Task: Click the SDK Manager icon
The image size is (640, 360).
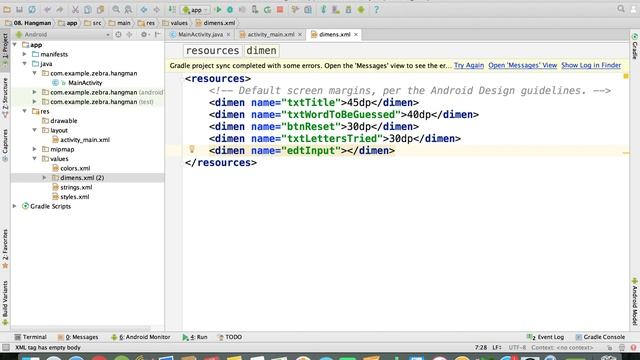Action: click(348, 9)
